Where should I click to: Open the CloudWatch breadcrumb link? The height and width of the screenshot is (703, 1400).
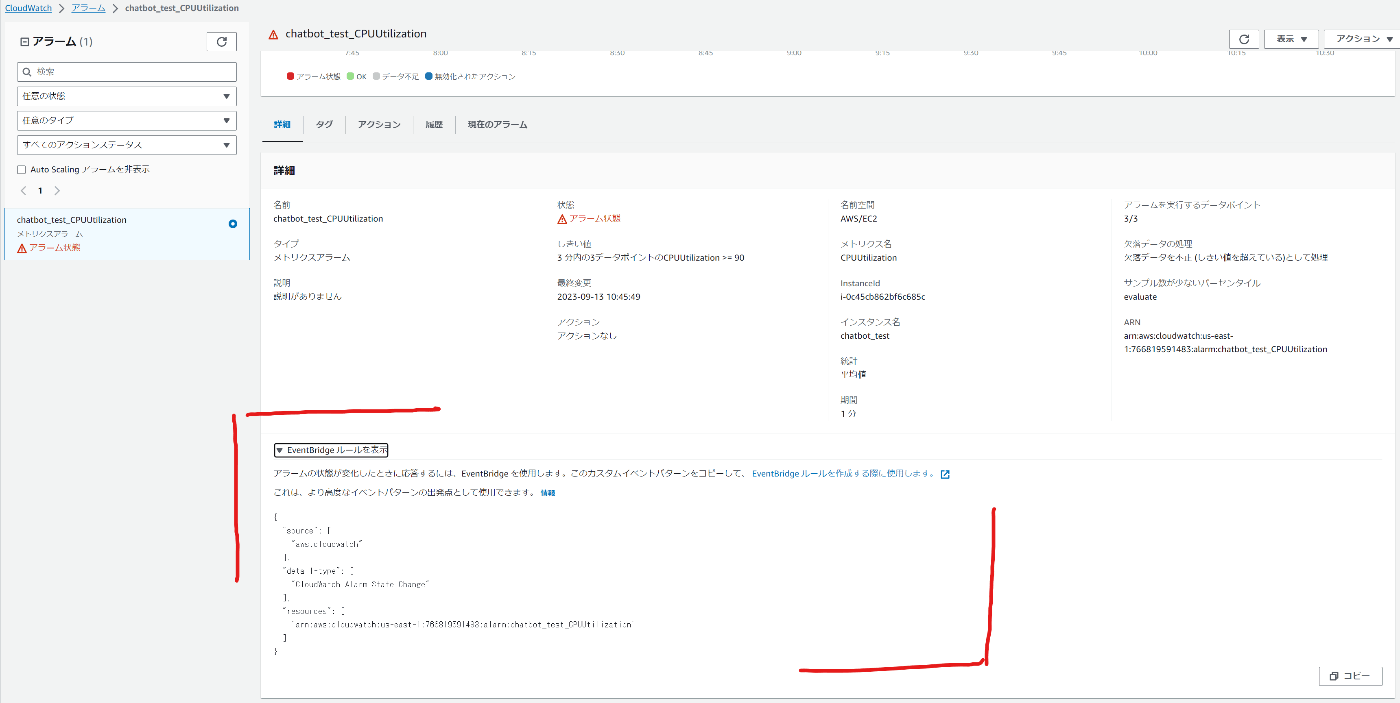28,8
